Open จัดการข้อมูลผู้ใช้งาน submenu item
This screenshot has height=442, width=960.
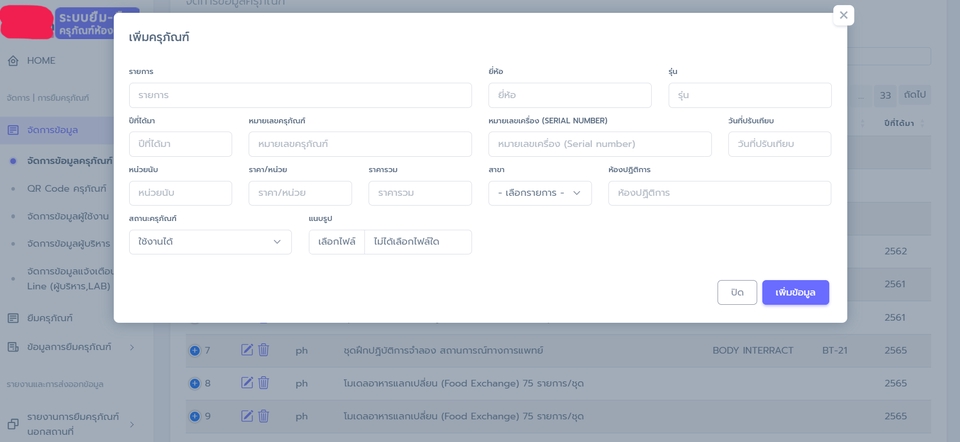69,216
